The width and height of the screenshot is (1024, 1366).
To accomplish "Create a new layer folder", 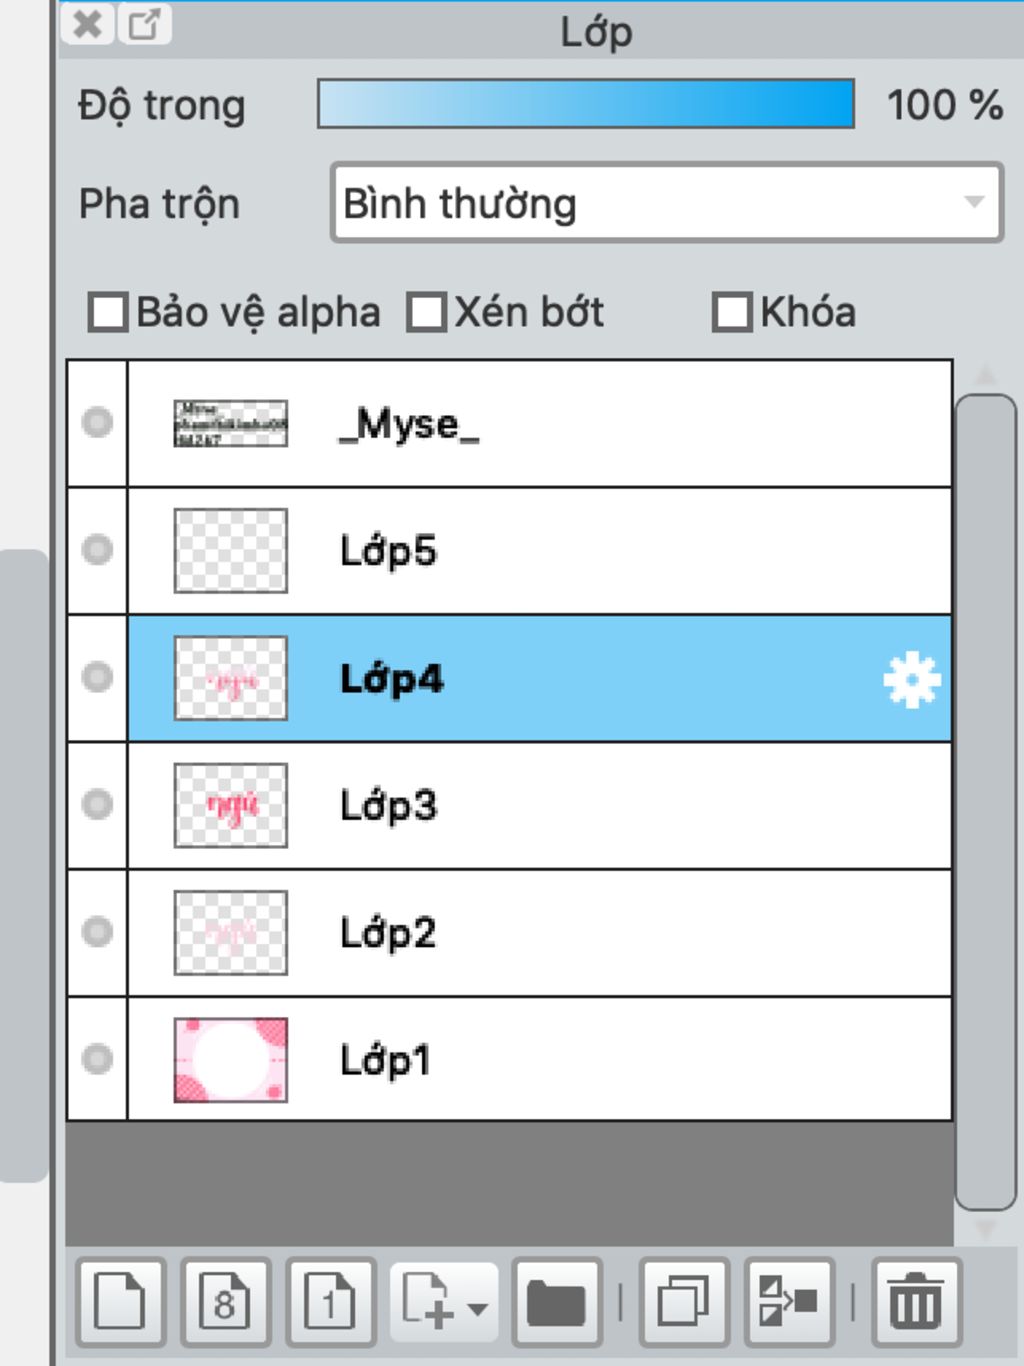I will pos(556,1302).
